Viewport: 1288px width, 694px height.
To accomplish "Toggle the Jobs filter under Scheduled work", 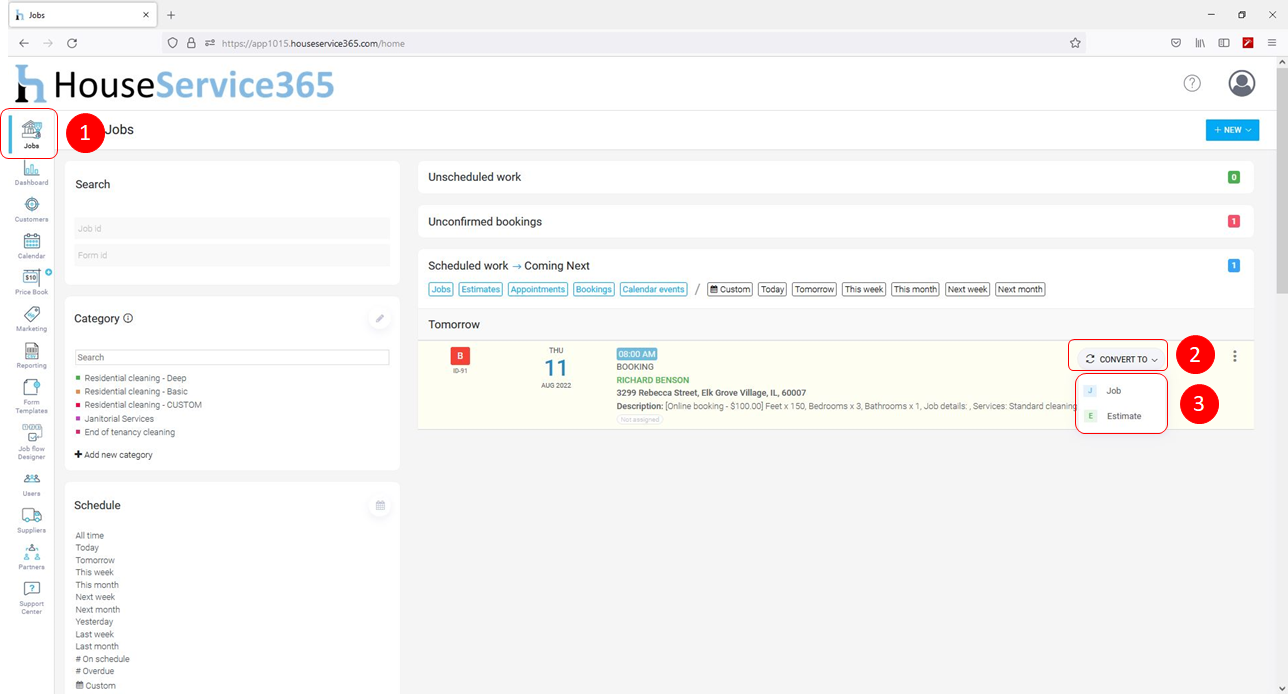I will tap(441, 289).
